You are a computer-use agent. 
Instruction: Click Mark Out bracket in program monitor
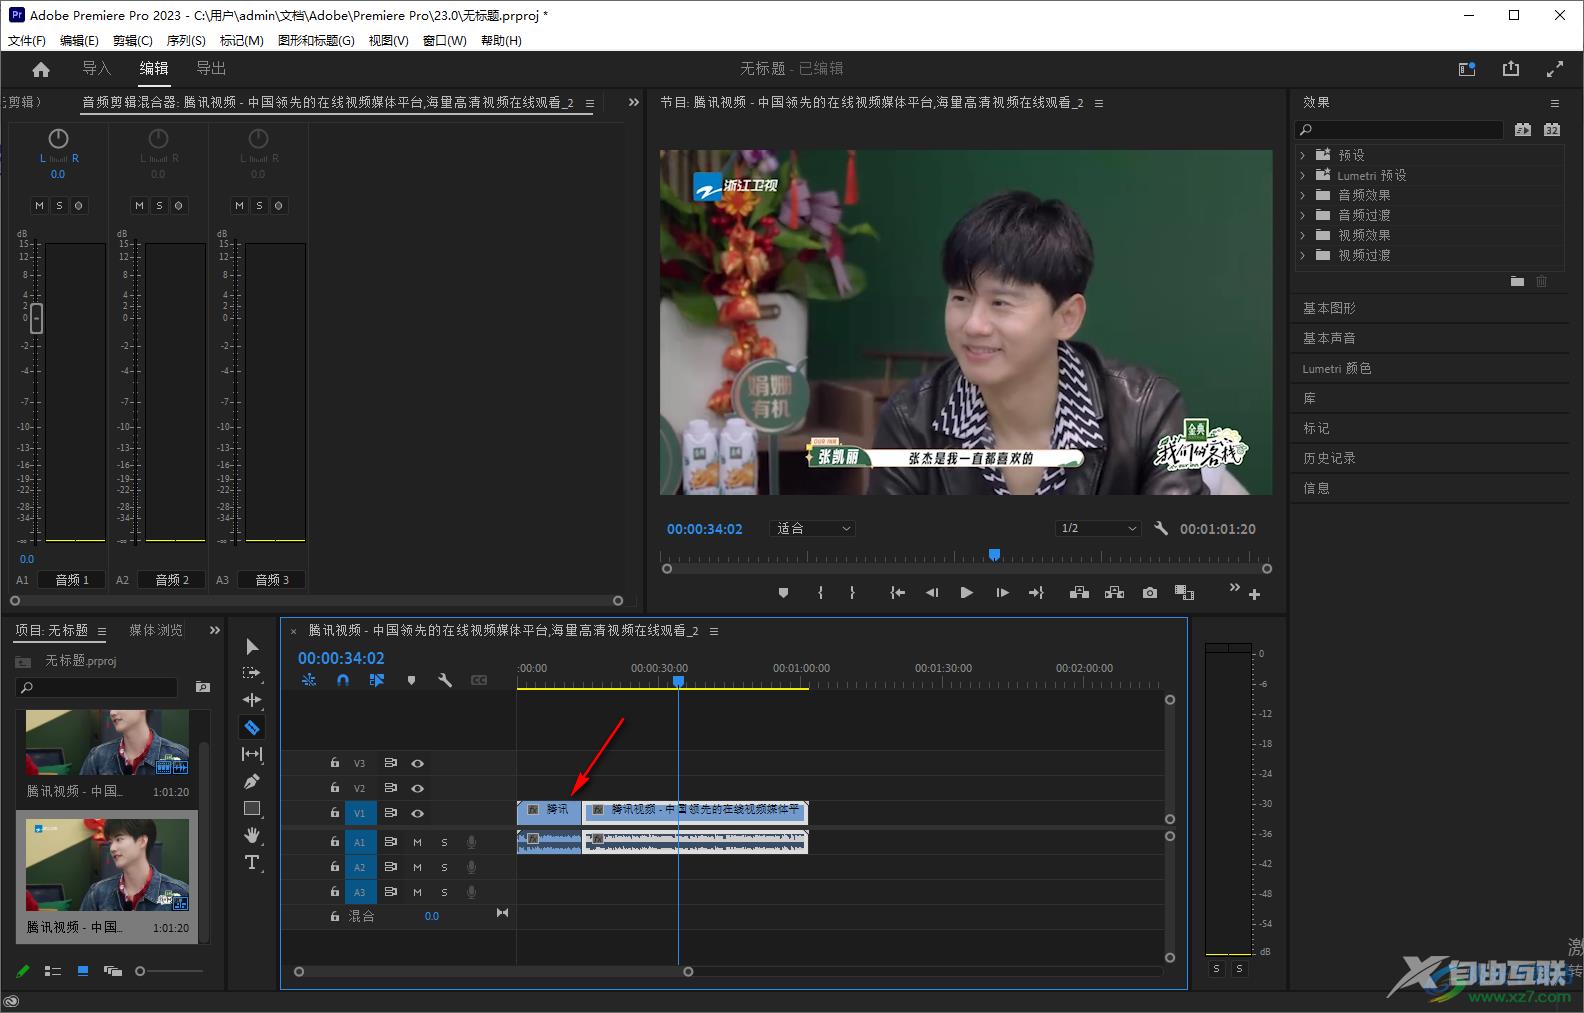852,593
